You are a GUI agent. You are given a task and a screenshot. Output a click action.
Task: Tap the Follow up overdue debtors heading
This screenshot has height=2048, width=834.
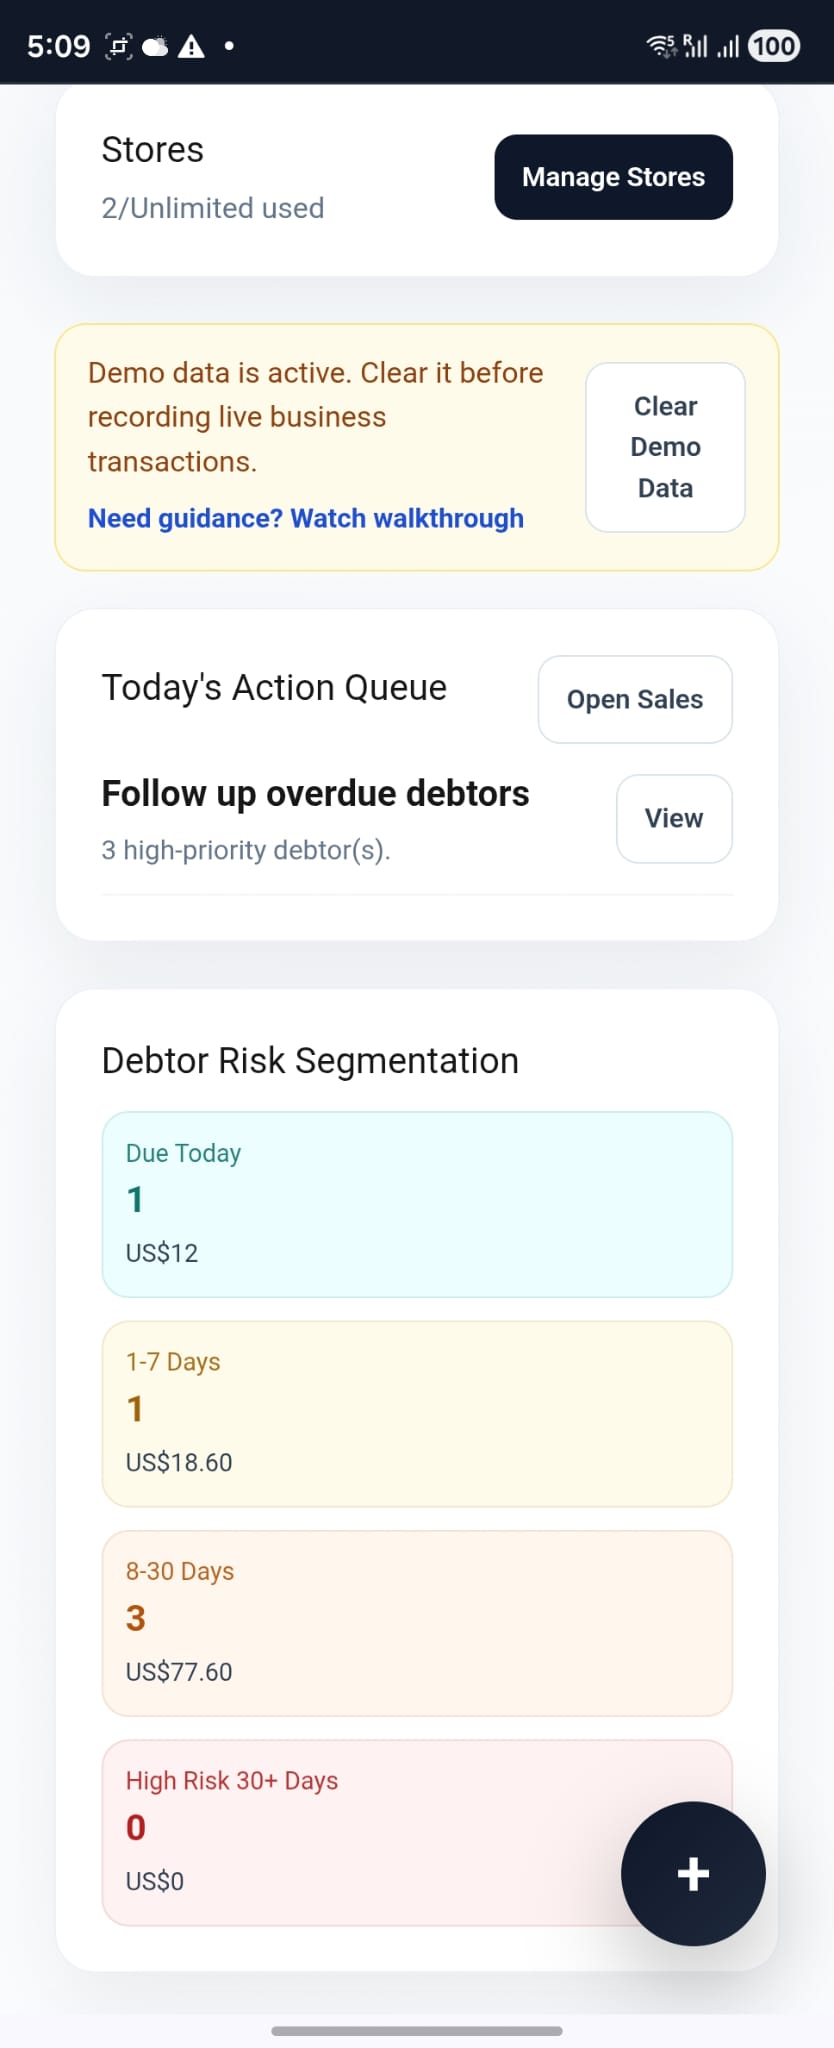click(x=315, y=793)
